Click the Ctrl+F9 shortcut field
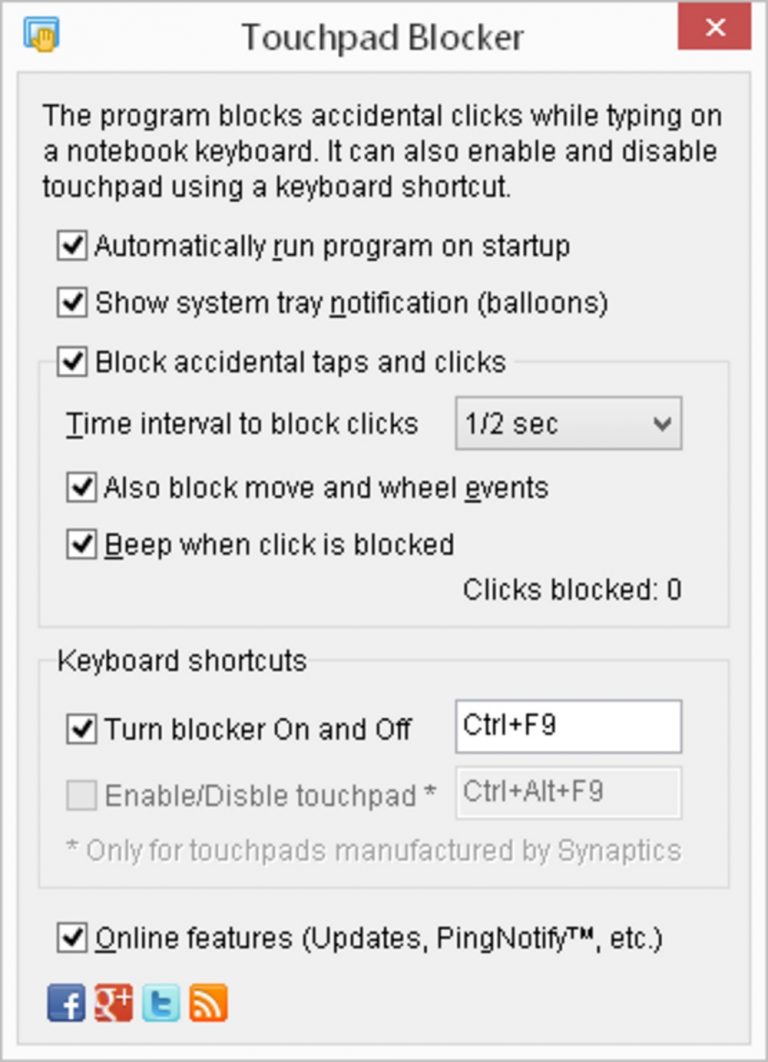768x1062 pixels. [568, 726]
